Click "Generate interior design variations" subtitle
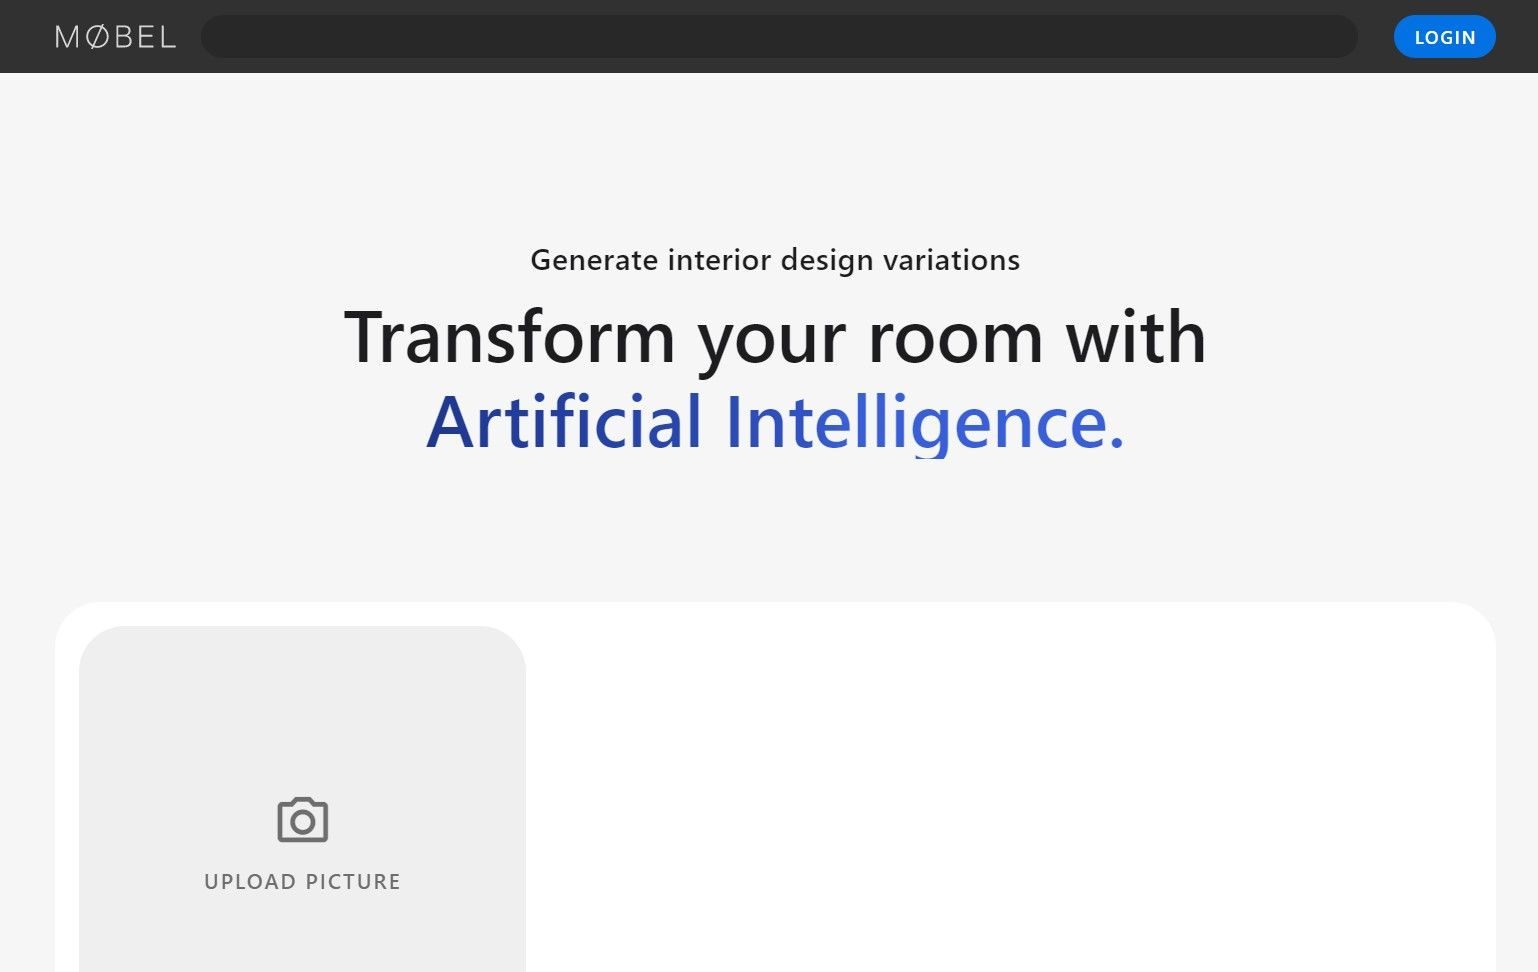 click(775, 260)
